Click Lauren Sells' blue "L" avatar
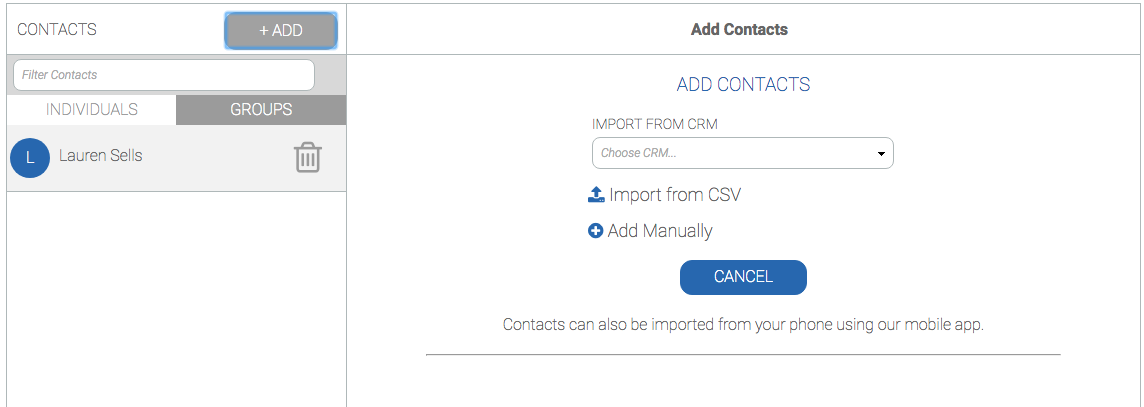 coord(30,157)
